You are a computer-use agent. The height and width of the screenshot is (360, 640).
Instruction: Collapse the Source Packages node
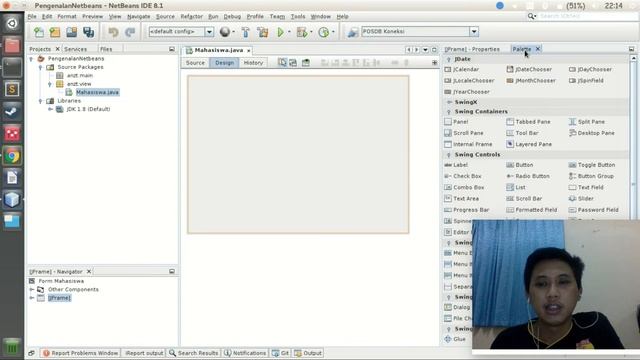coord(40,67)
